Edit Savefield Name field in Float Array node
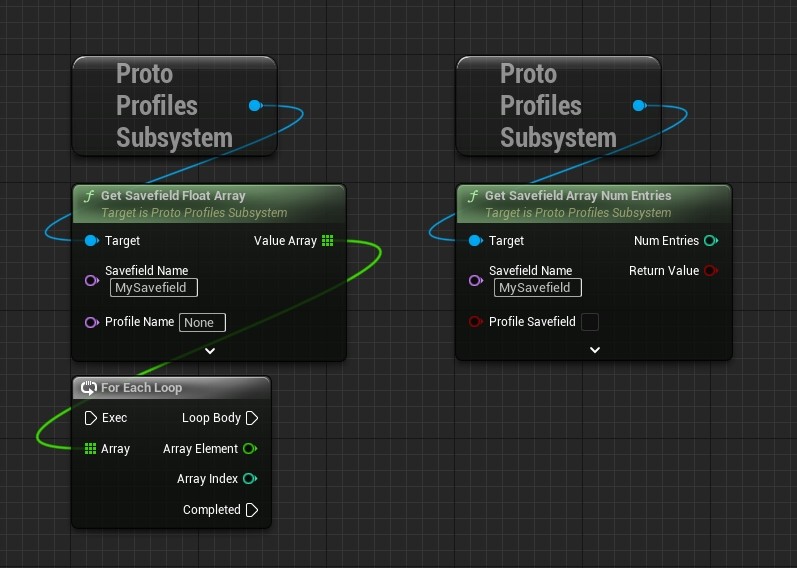The height and width of the screenshot is (568, 797). [x=154, y=288]
